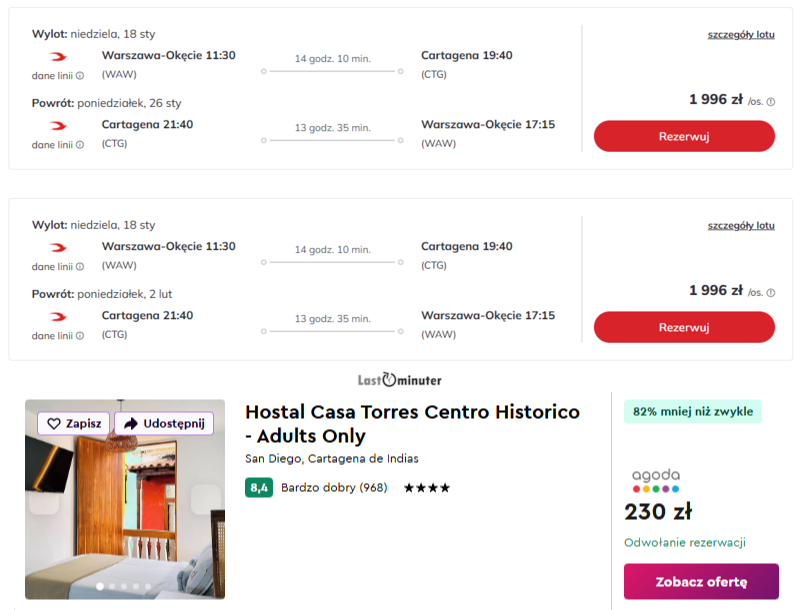The width and height of the screenshot is (800, 610).
Task: Click the Odwołanie rezerwacji link
Action: [x=685, y=543]
